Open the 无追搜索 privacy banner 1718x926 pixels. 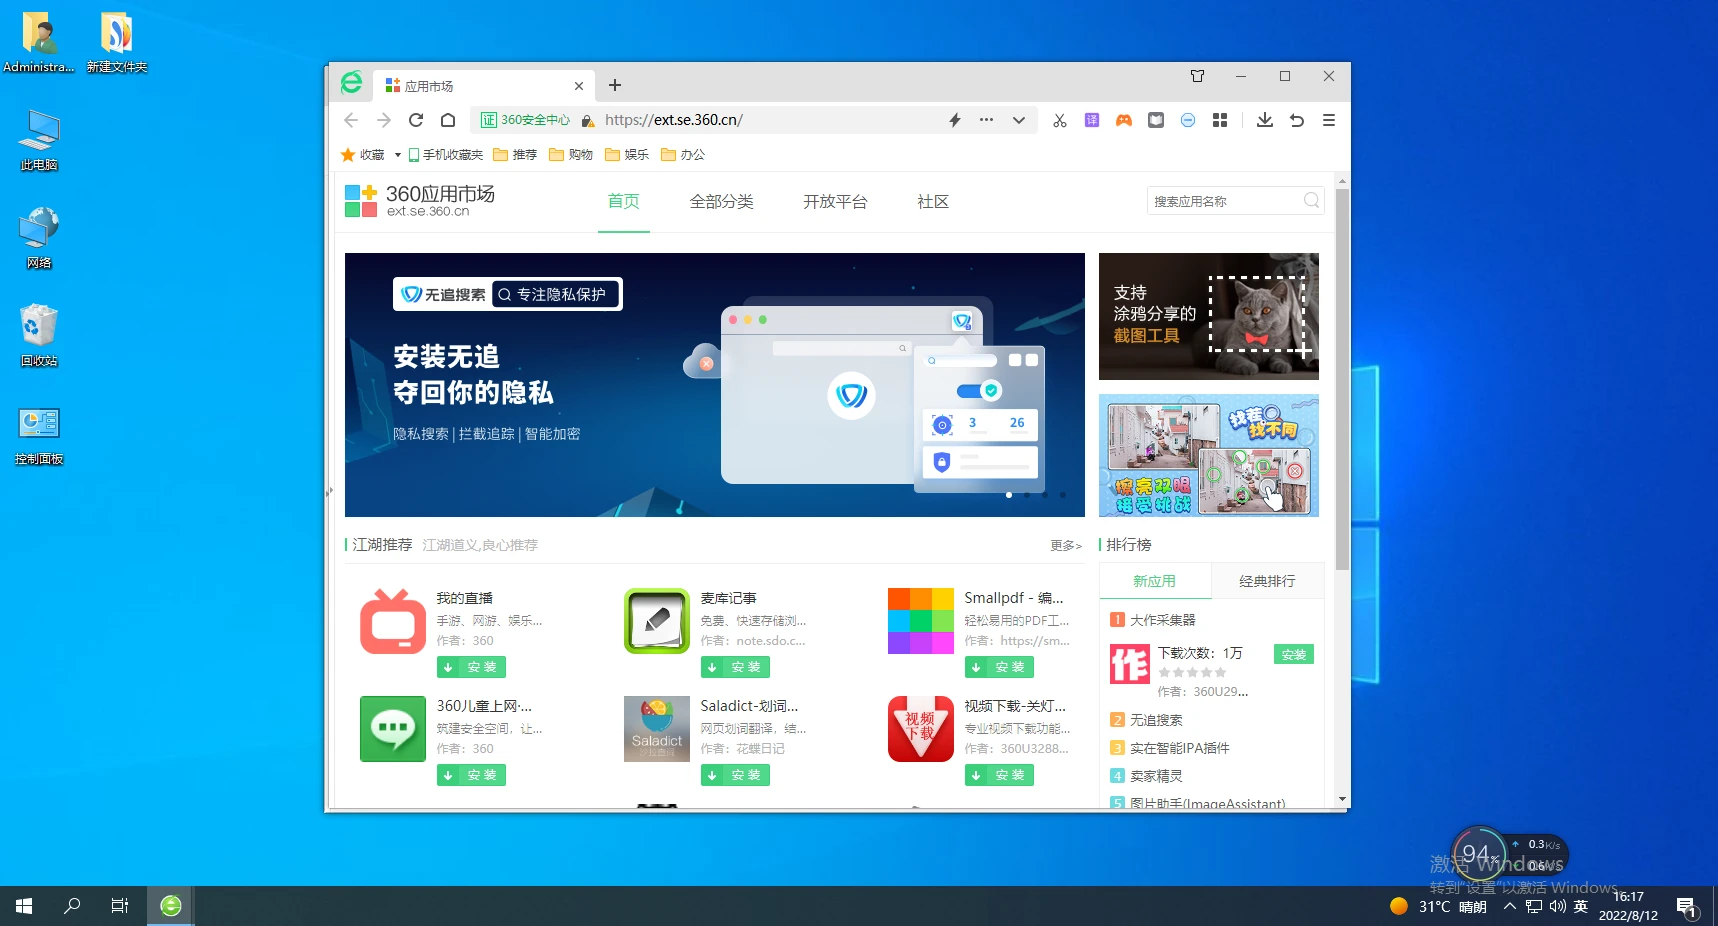[x=715, y=385]
